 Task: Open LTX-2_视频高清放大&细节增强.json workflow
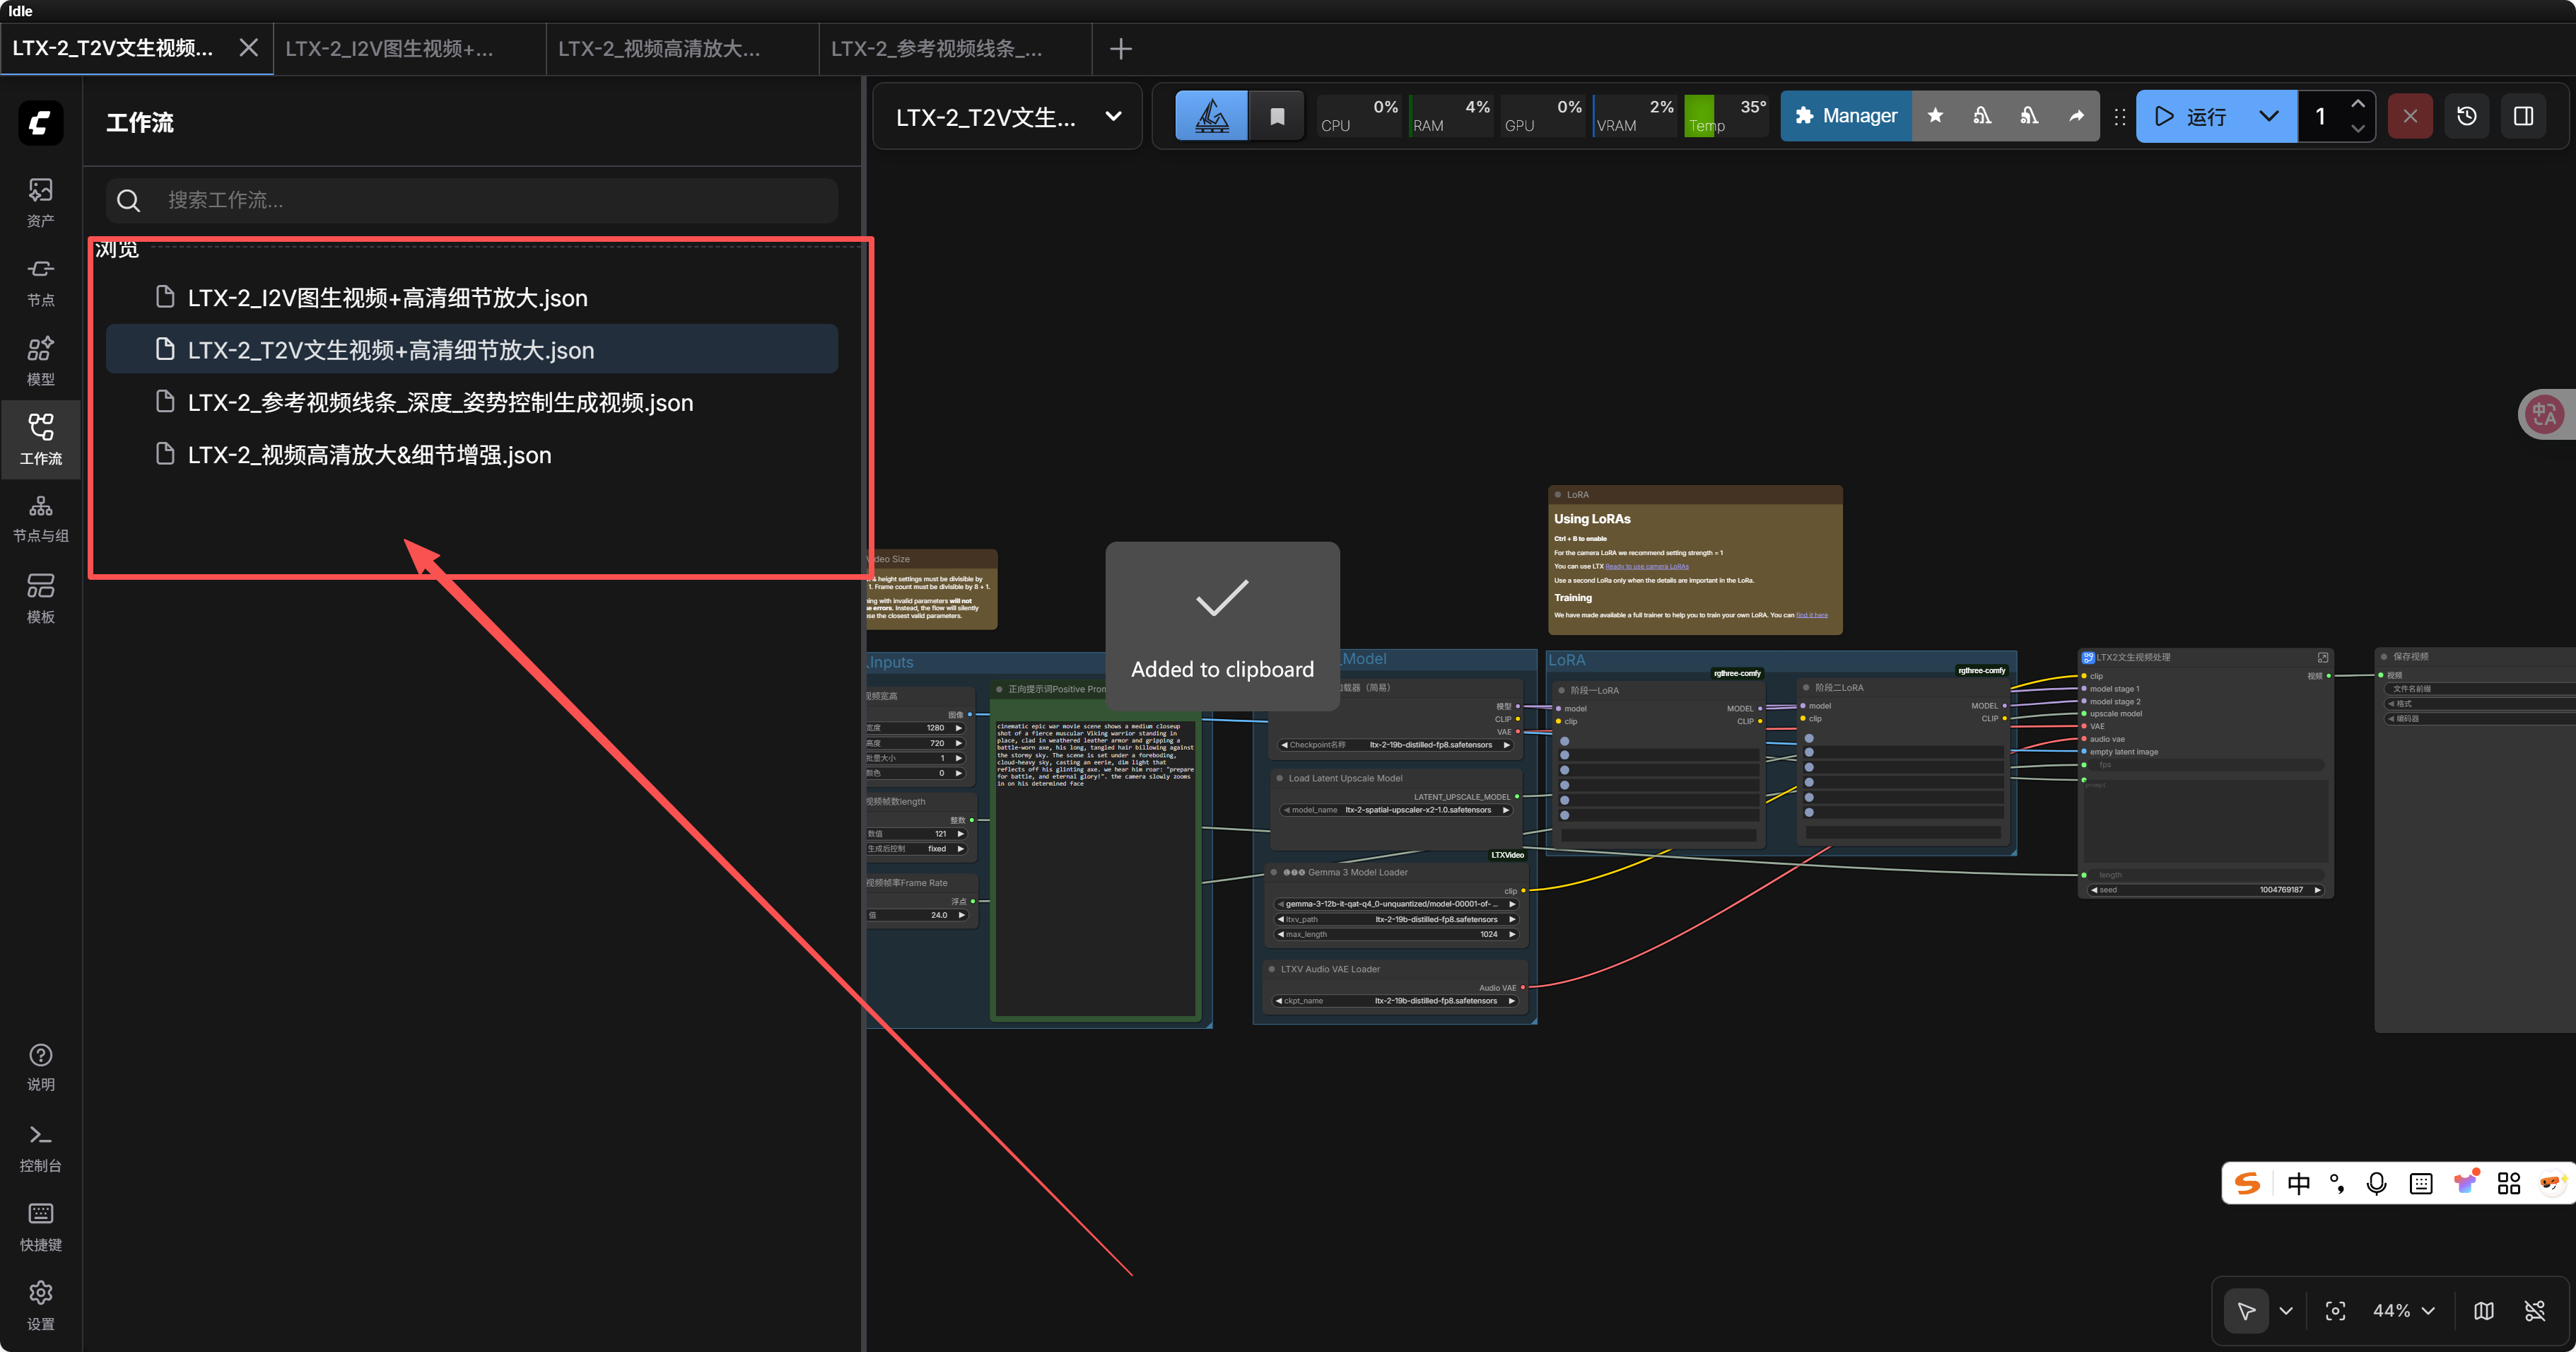point(369,455)
